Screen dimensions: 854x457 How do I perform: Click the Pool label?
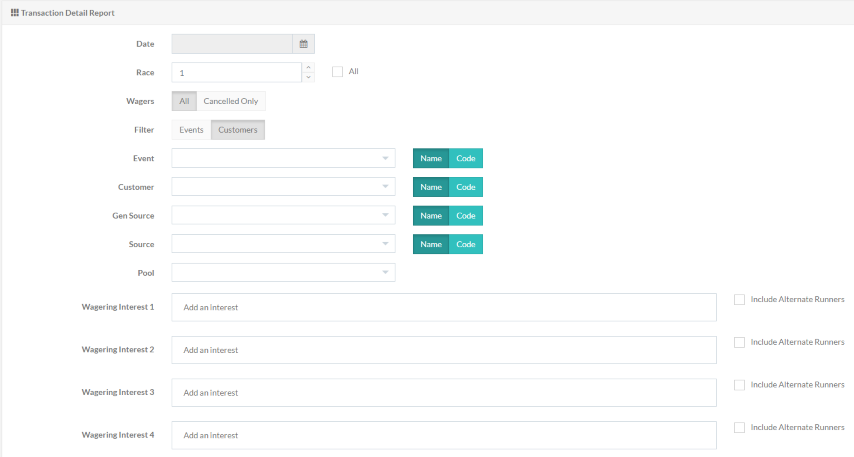(x=146, y=273)
